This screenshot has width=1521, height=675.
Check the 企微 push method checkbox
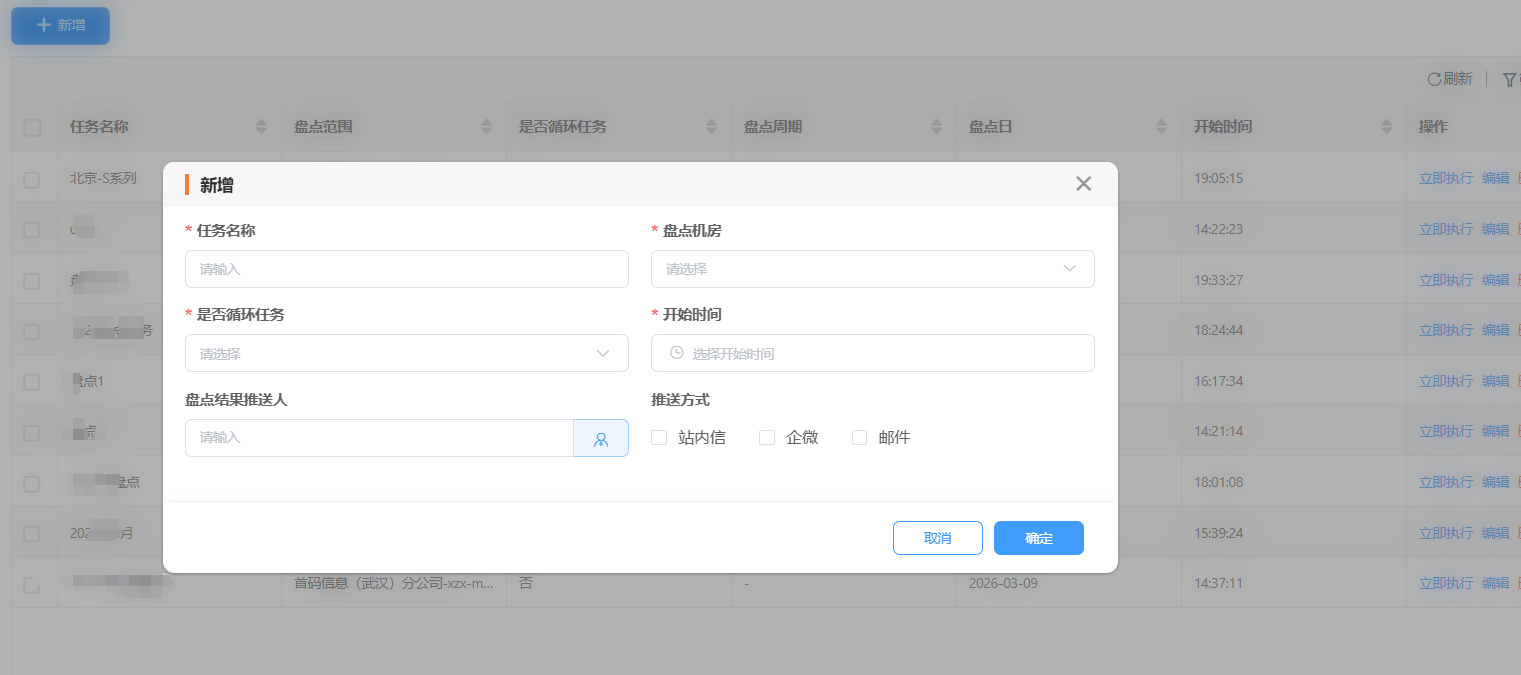(767, 437)
